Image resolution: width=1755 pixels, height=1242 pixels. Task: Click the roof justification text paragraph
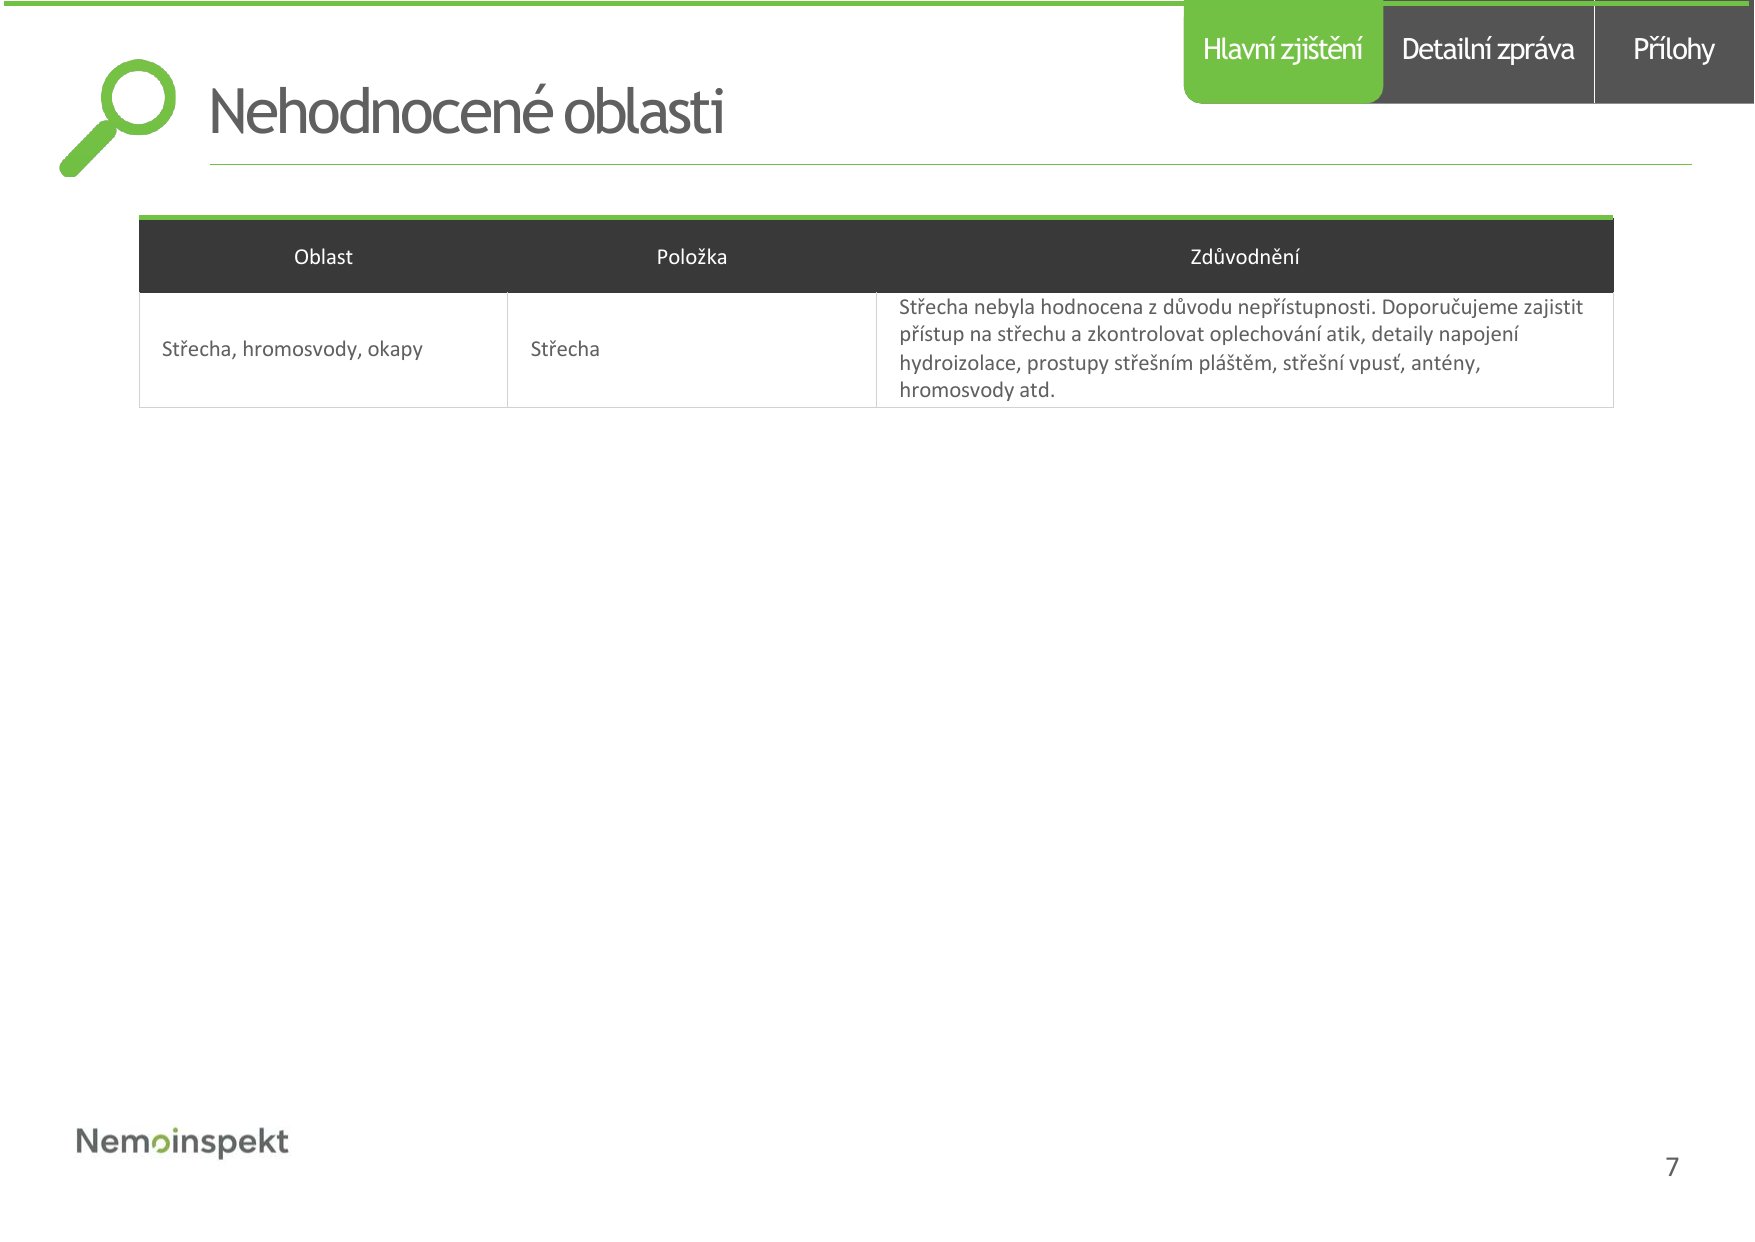pos(1241,348)
